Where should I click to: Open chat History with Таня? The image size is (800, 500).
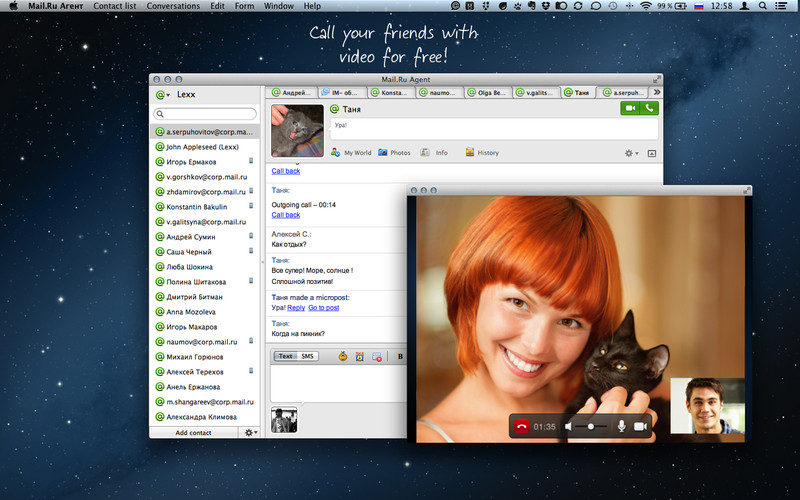pos(482,153)
